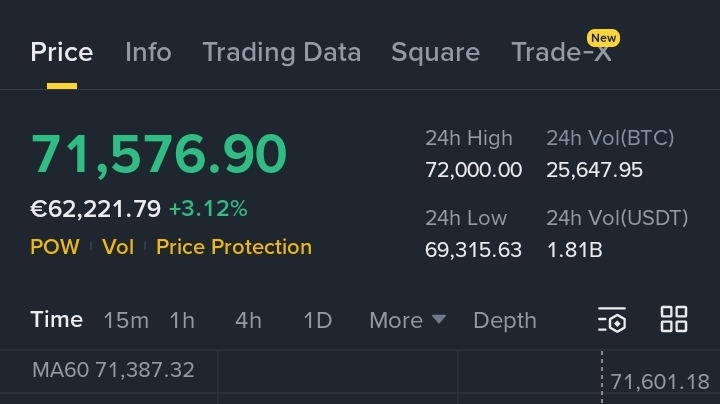Image resolution: width=720 pixels, height=404 pixels.
Task: Click the POW tag link
Action: pos(55,247)
